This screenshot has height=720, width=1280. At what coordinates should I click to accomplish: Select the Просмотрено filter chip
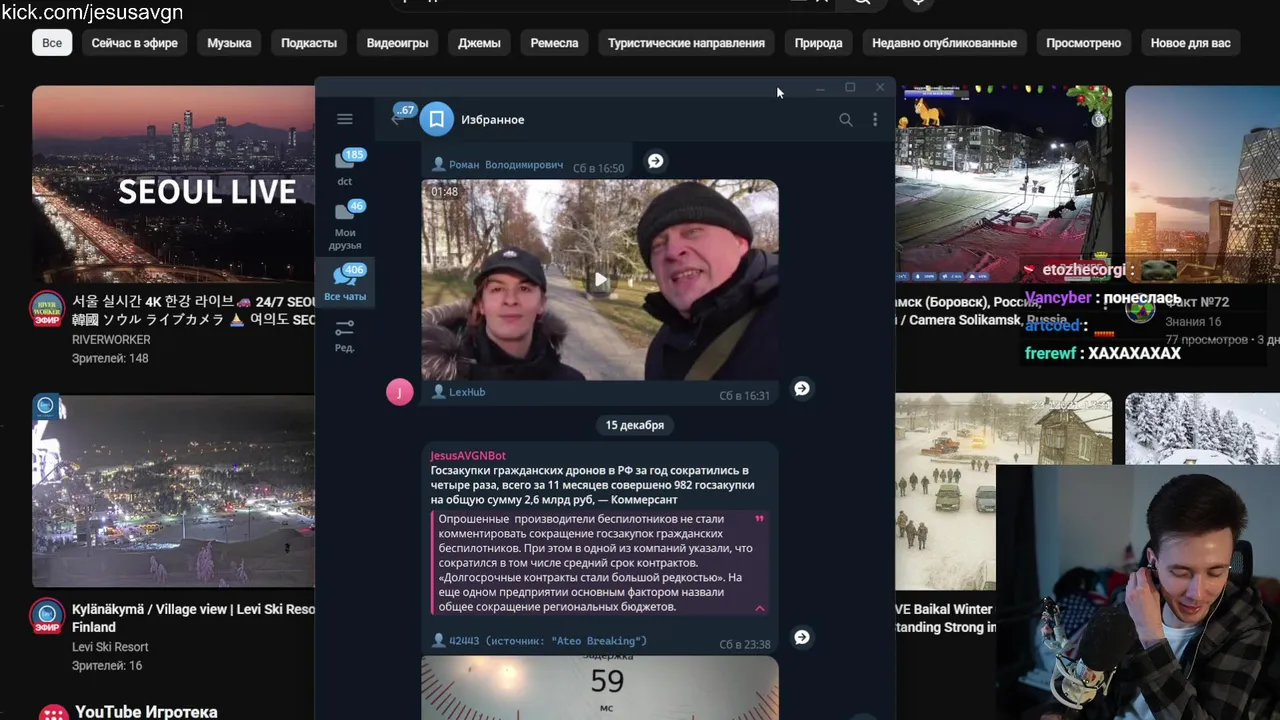coord(1083,43)
